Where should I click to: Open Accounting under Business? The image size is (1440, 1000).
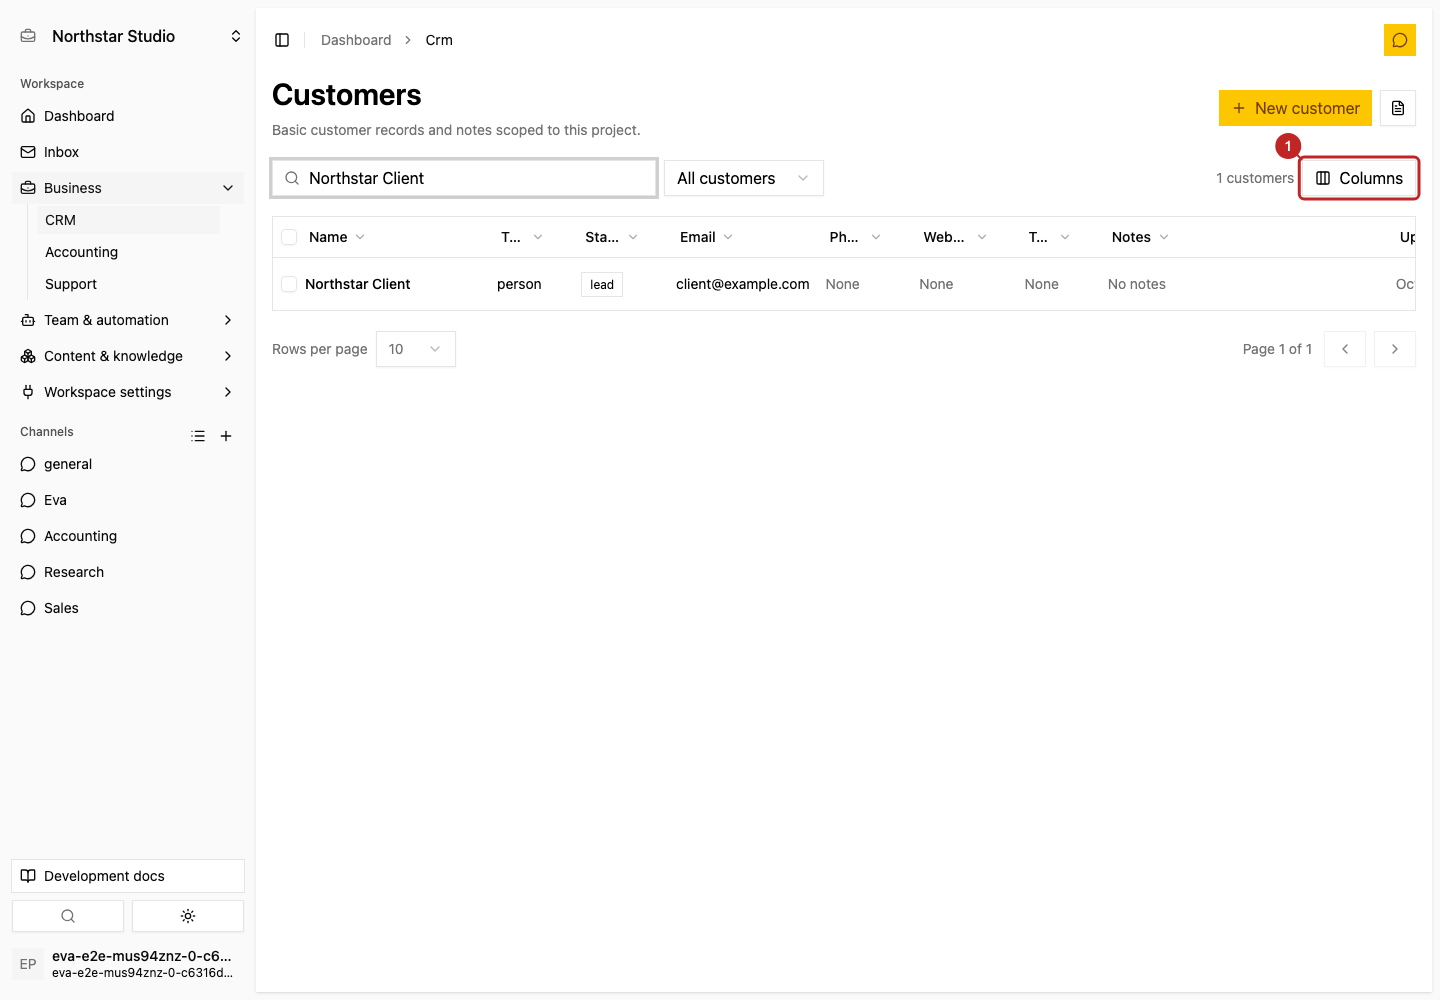[x=128, y=252]
